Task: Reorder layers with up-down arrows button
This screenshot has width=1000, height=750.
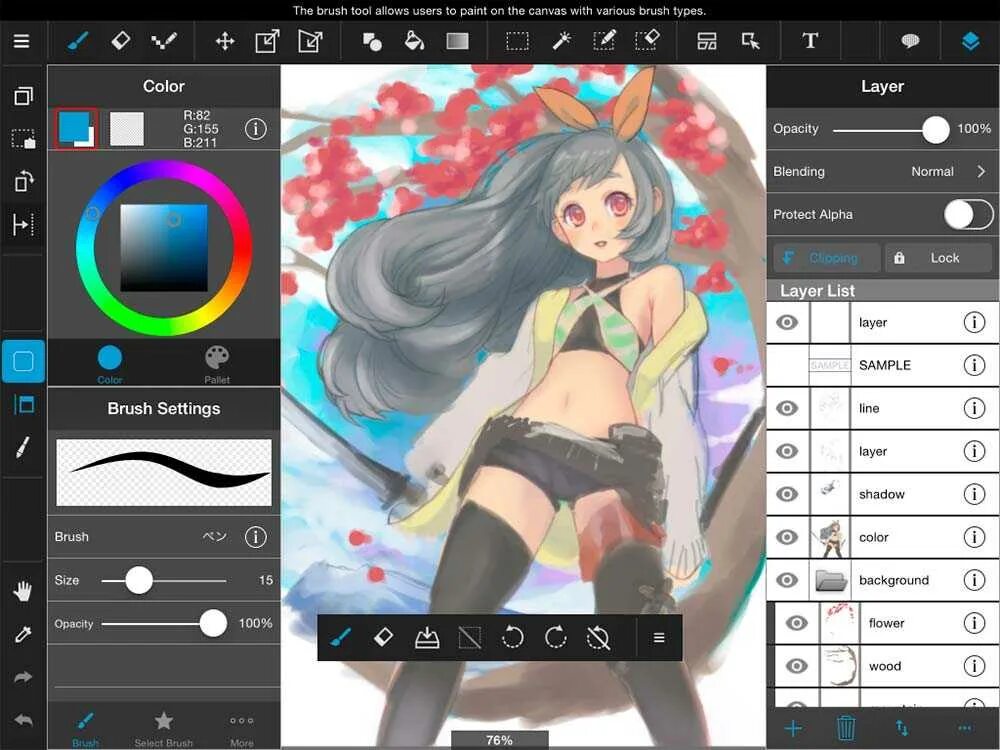Action: tap(902, 728)
